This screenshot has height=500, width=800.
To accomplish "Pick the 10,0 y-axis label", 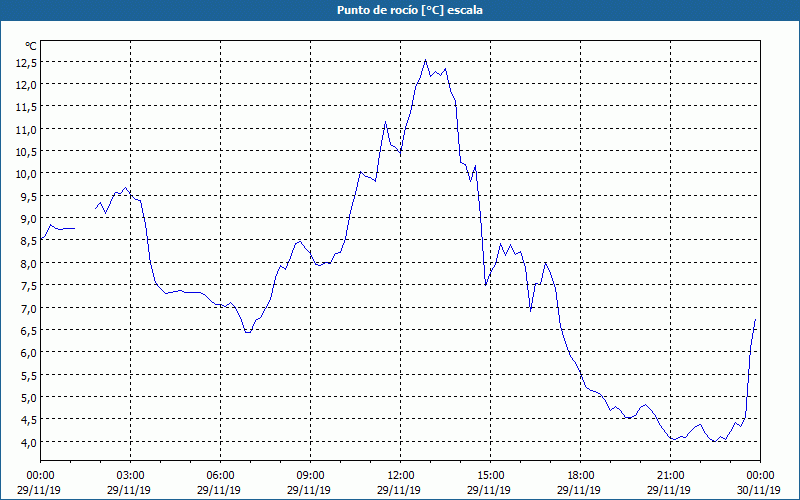I will 27,174.
